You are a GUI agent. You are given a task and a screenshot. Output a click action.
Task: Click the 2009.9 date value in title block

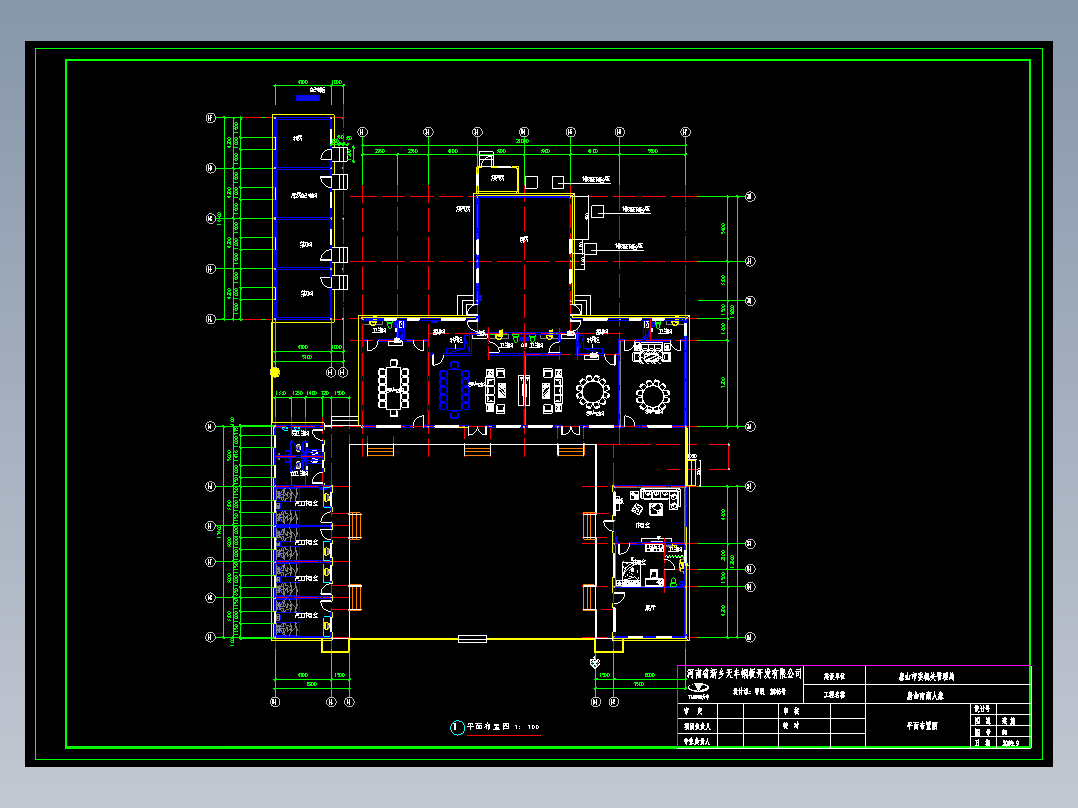1011,743
